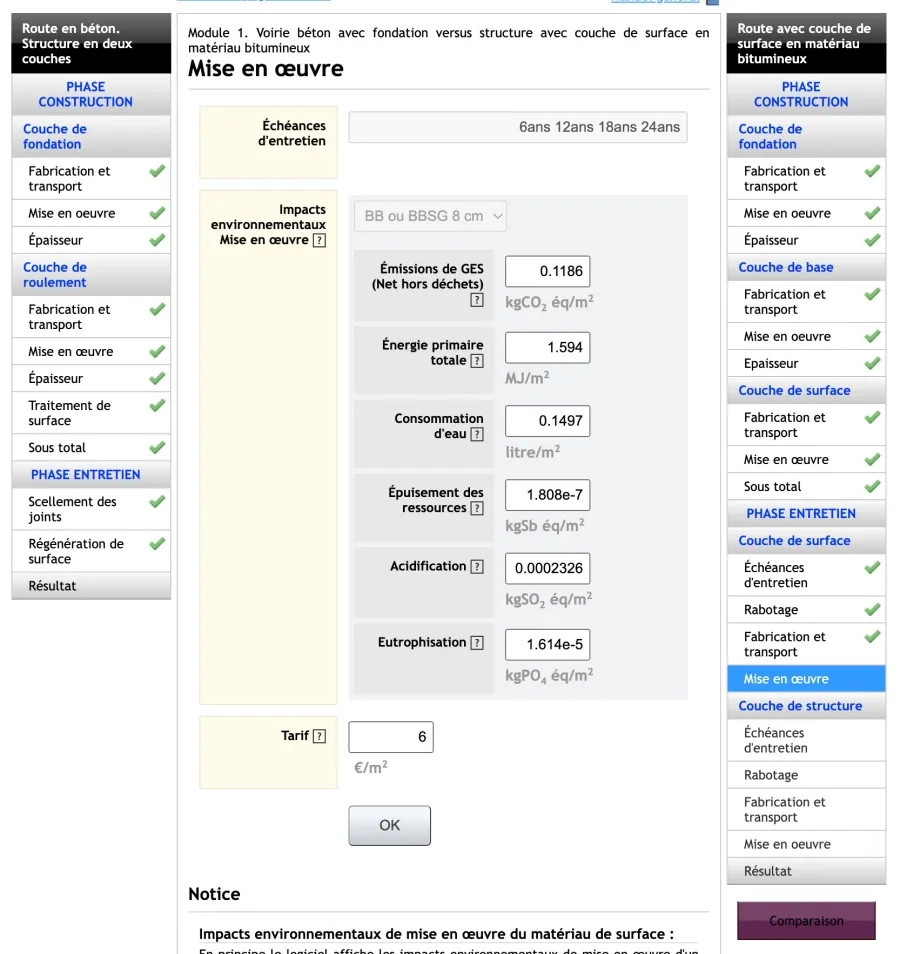Viewport: 900px width, 954px height.
Task: Focus the Émissions de GES value field
Action: point(548,271)
